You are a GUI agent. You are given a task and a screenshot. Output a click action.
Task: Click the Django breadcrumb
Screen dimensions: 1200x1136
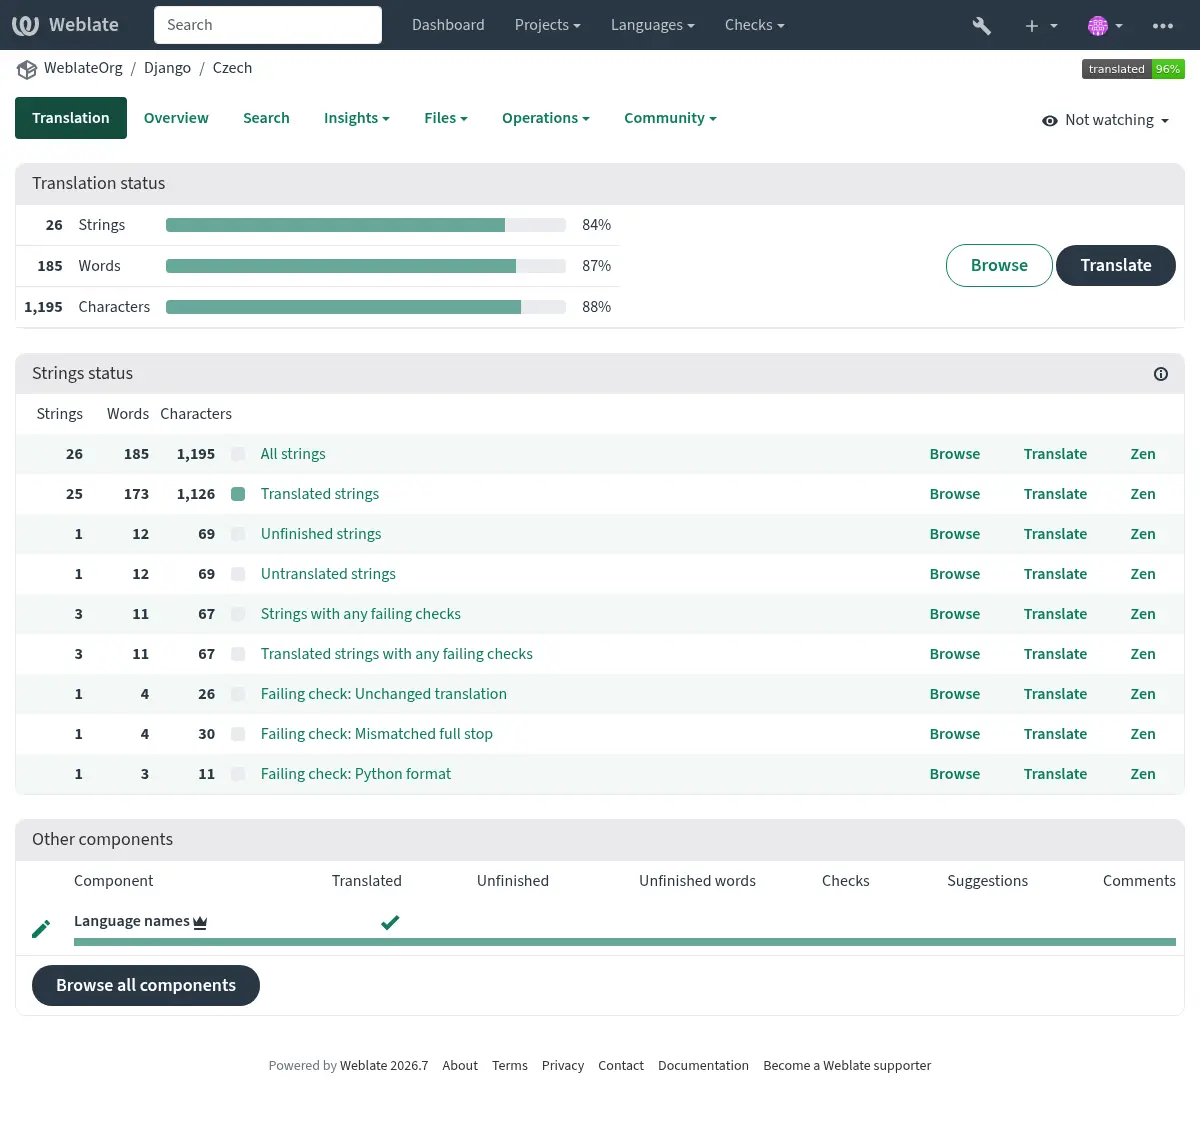[167, 68]
